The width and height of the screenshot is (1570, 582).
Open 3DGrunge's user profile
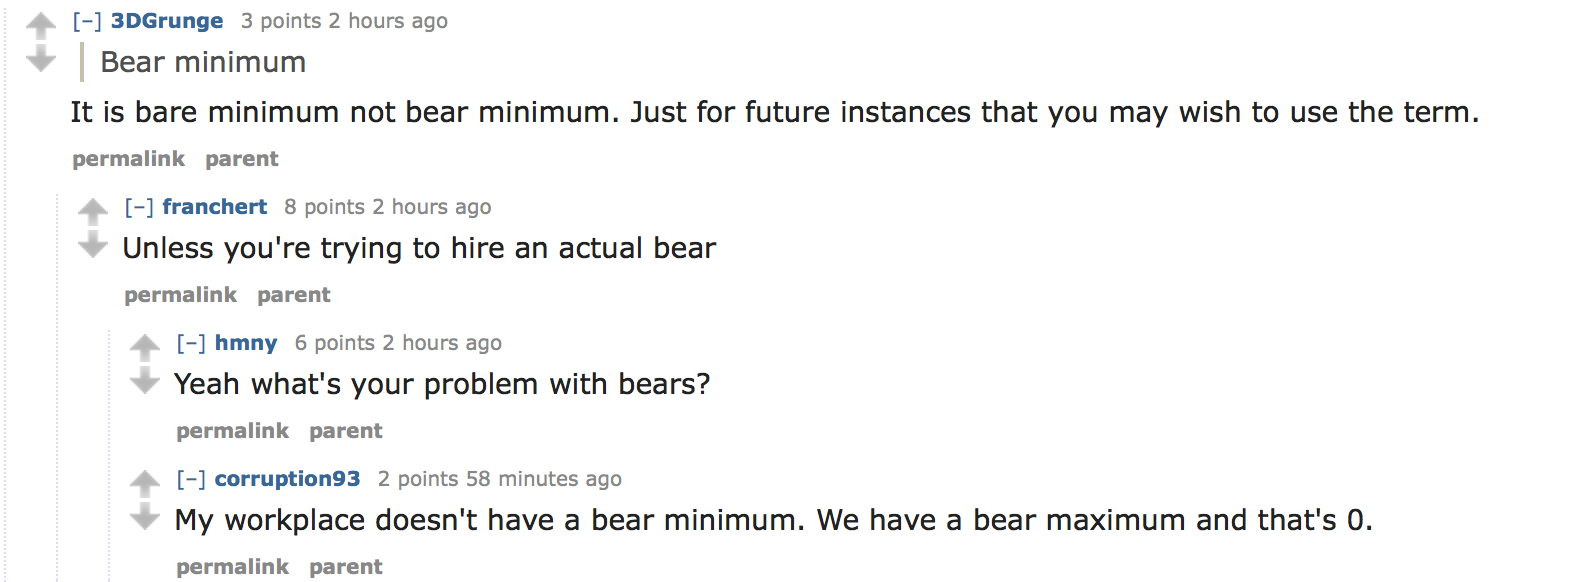[167, 21]
